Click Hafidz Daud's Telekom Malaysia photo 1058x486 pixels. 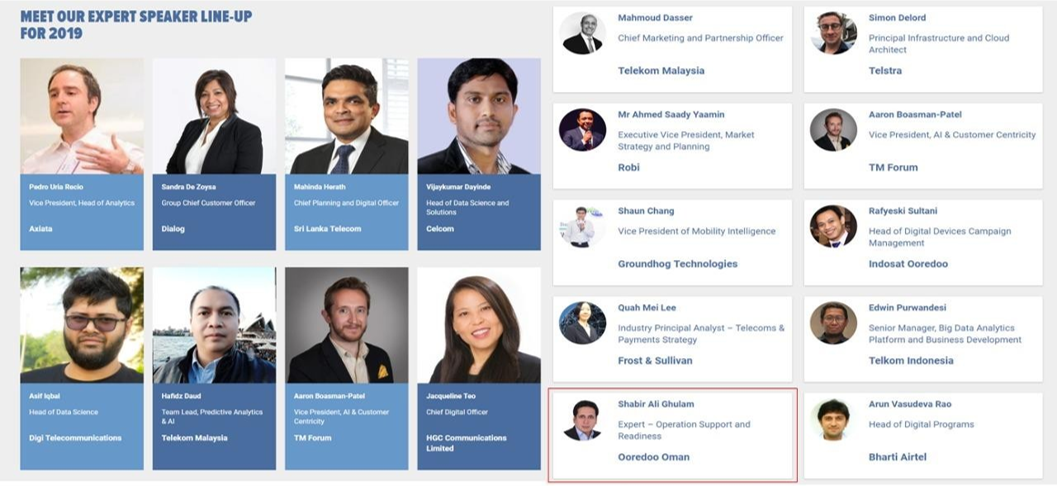pyautogui.click(x=214, y=325)
